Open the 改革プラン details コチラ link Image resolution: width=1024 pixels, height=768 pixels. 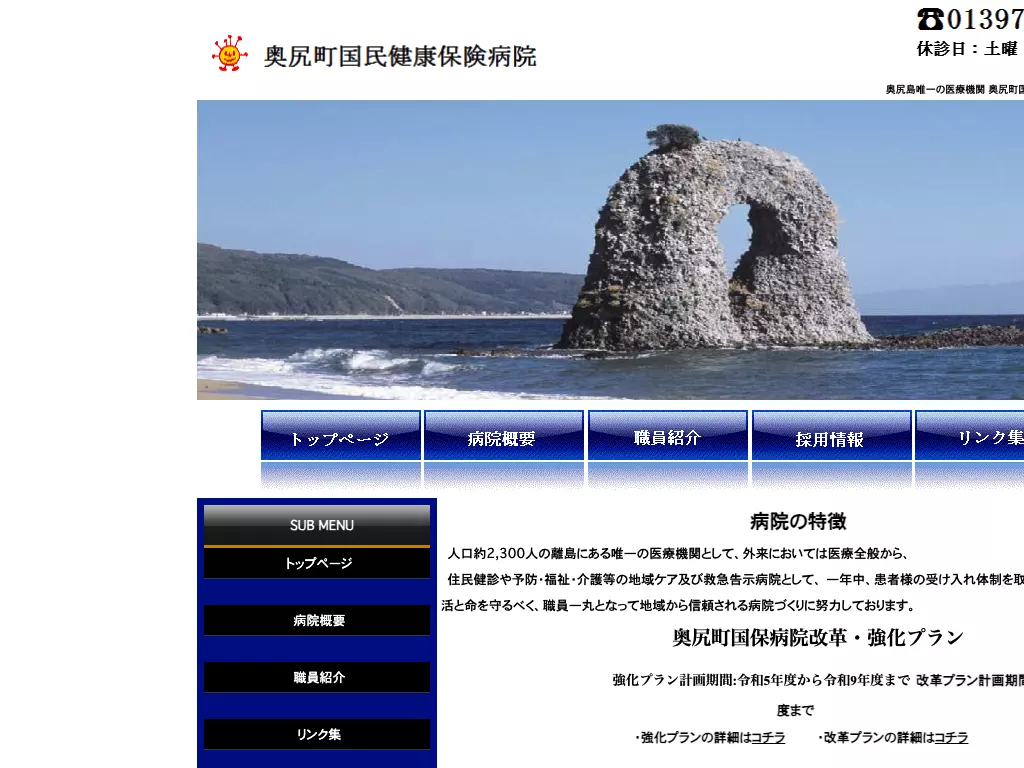tap(951, 737)
